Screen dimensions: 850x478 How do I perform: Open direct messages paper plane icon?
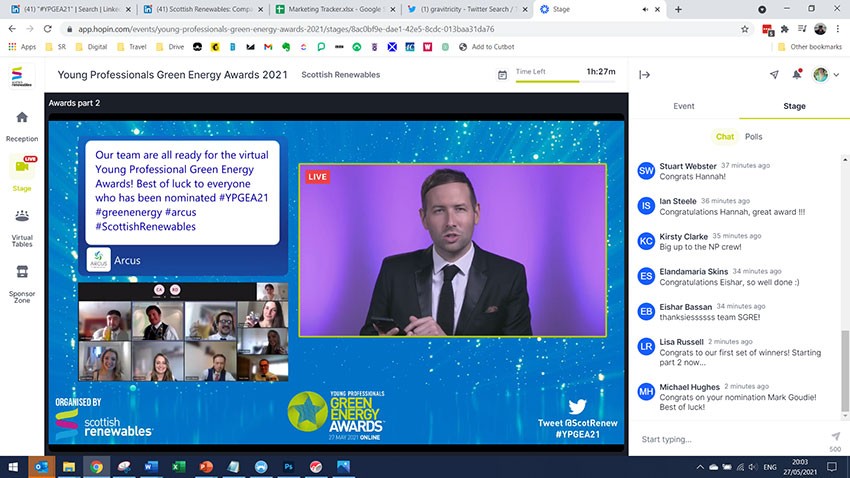[x=774, y=75]
